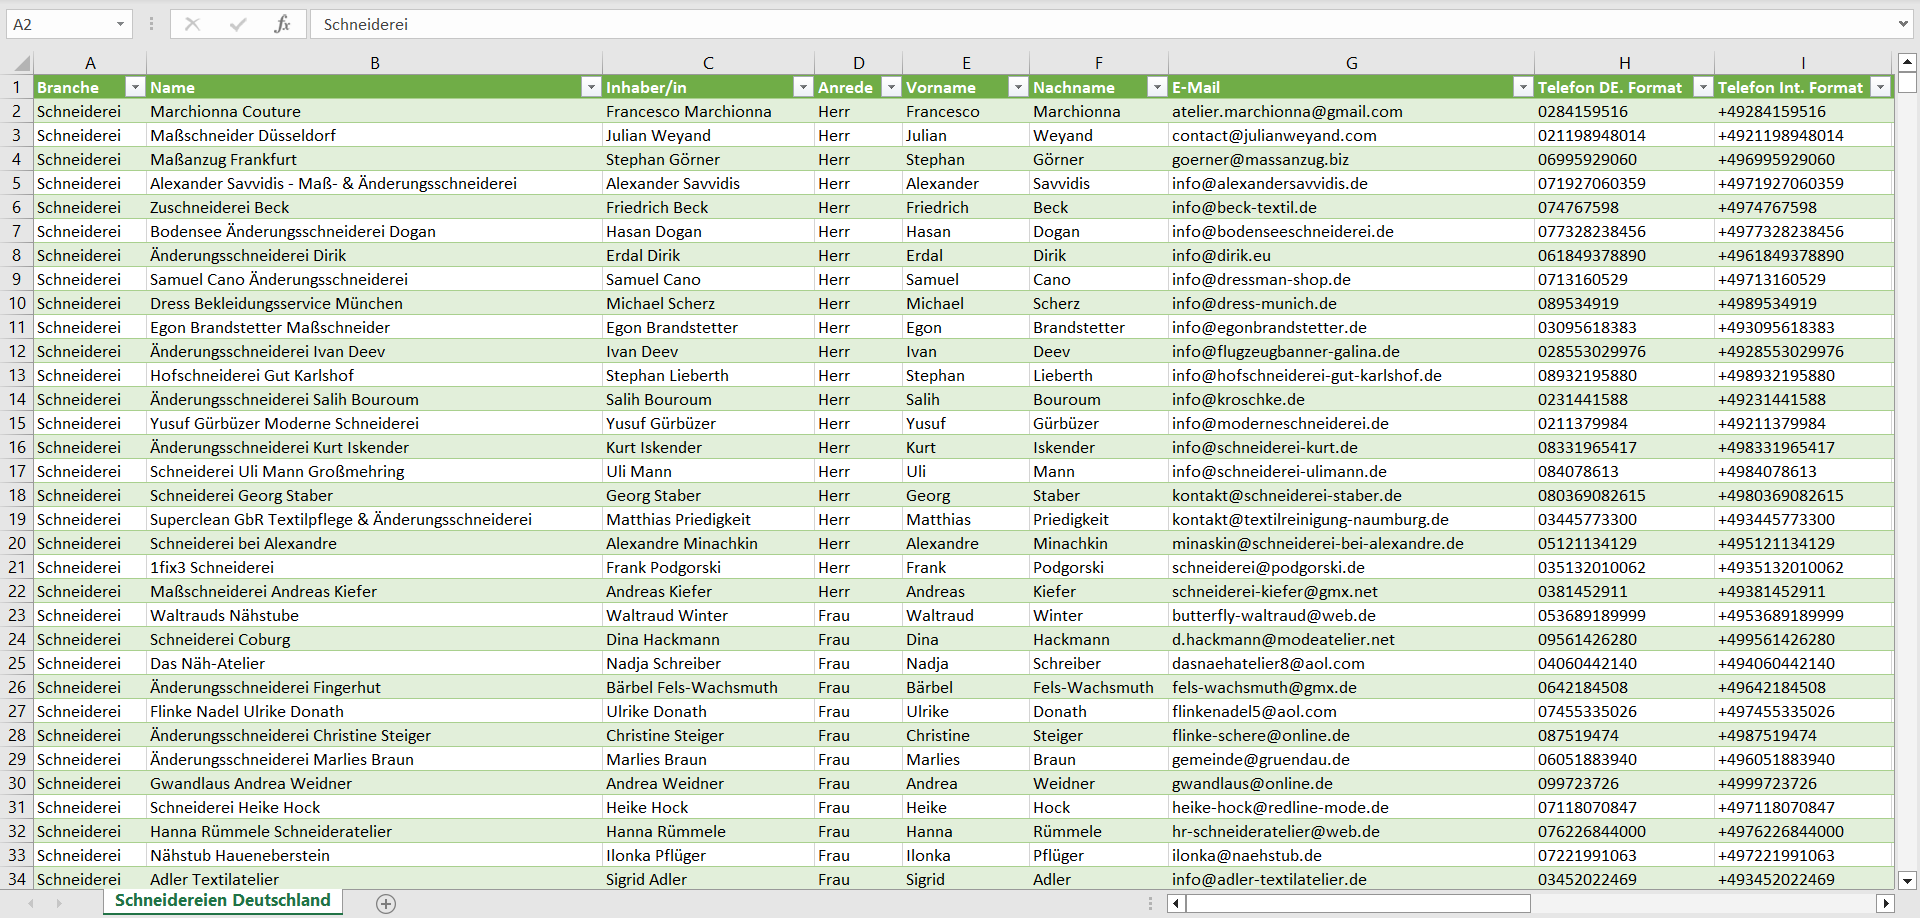Open the Name Box dropdown arrow
The width and height of the screenshot is (1920, 918).
pos(120,24)
